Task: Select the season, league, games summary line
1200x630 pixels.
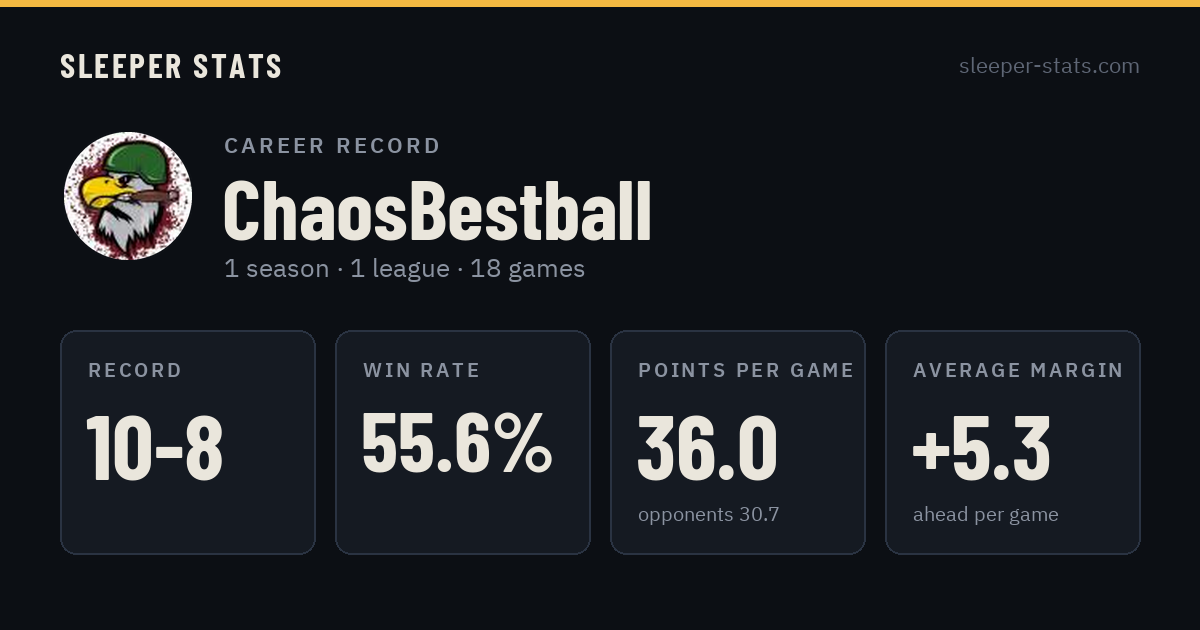Action: click(x=404, y=269)
